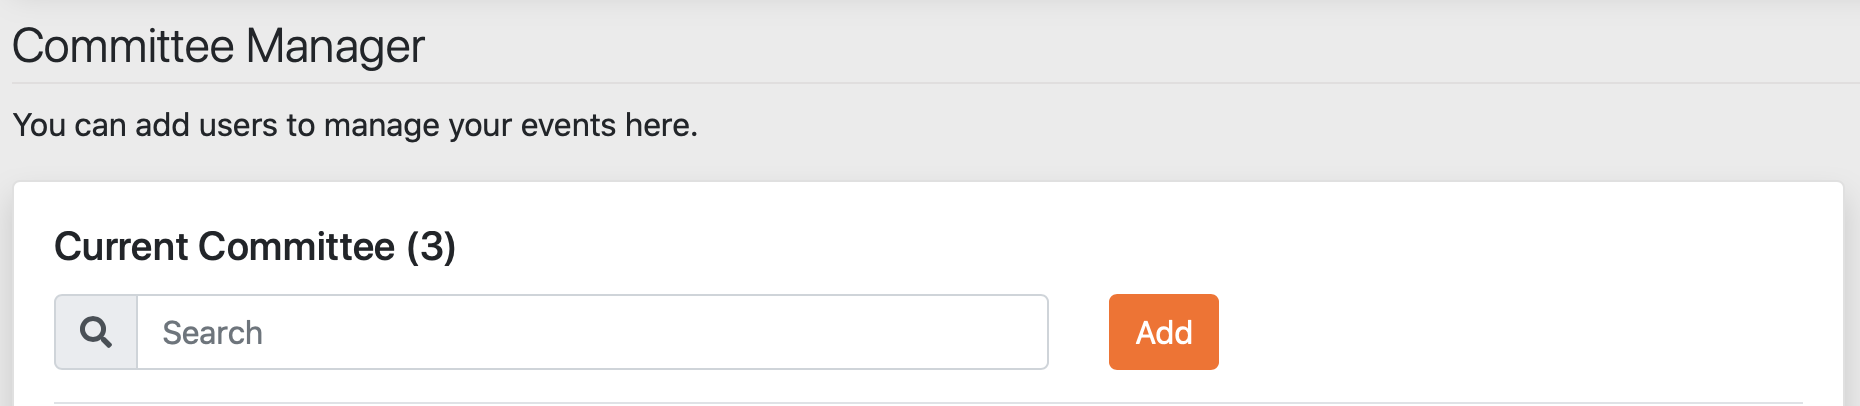Click the Search placeholder text

[212, 333]
